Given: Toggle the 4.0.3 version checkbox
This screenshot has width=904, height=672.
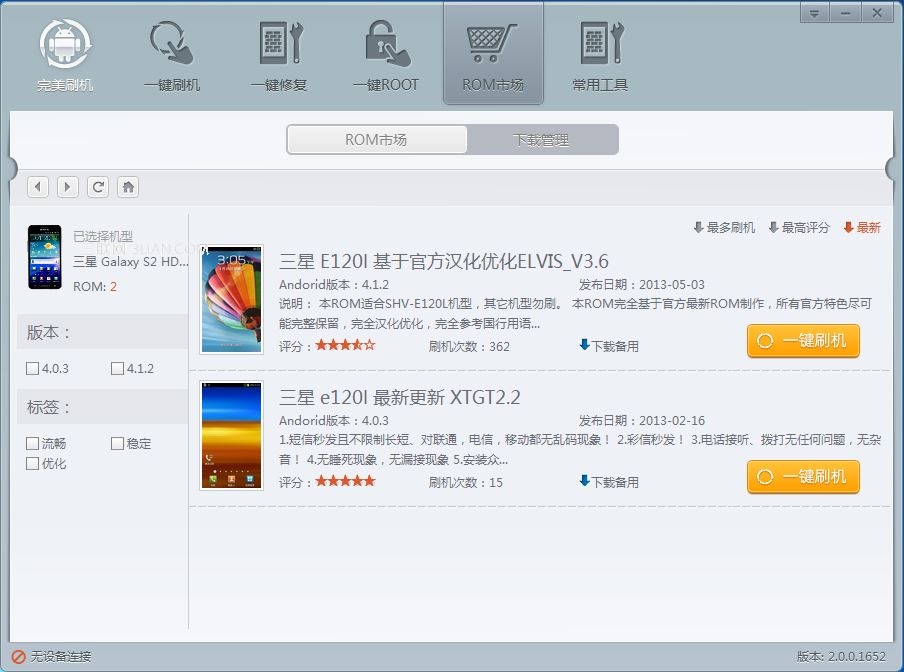Looking at the screenshot, I should pyautogui.click(x=33, y=368).
